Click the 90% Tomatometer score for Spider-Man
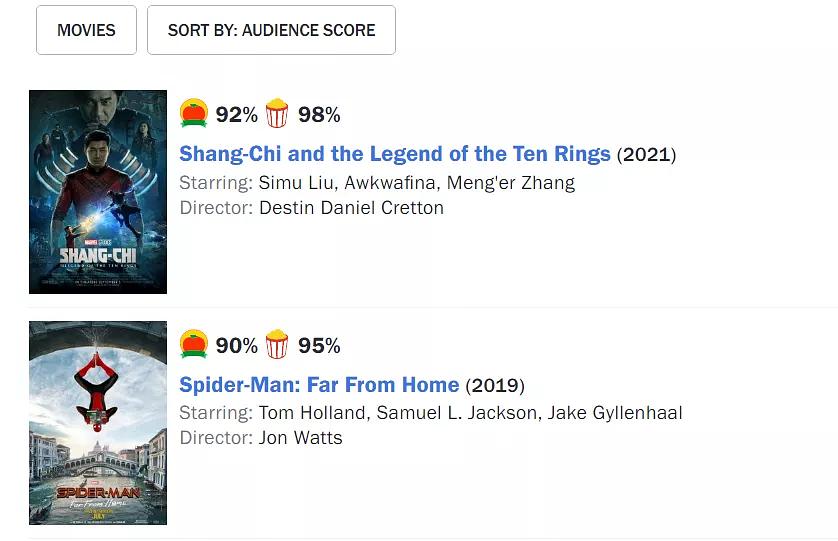 [x=237, y=346]
